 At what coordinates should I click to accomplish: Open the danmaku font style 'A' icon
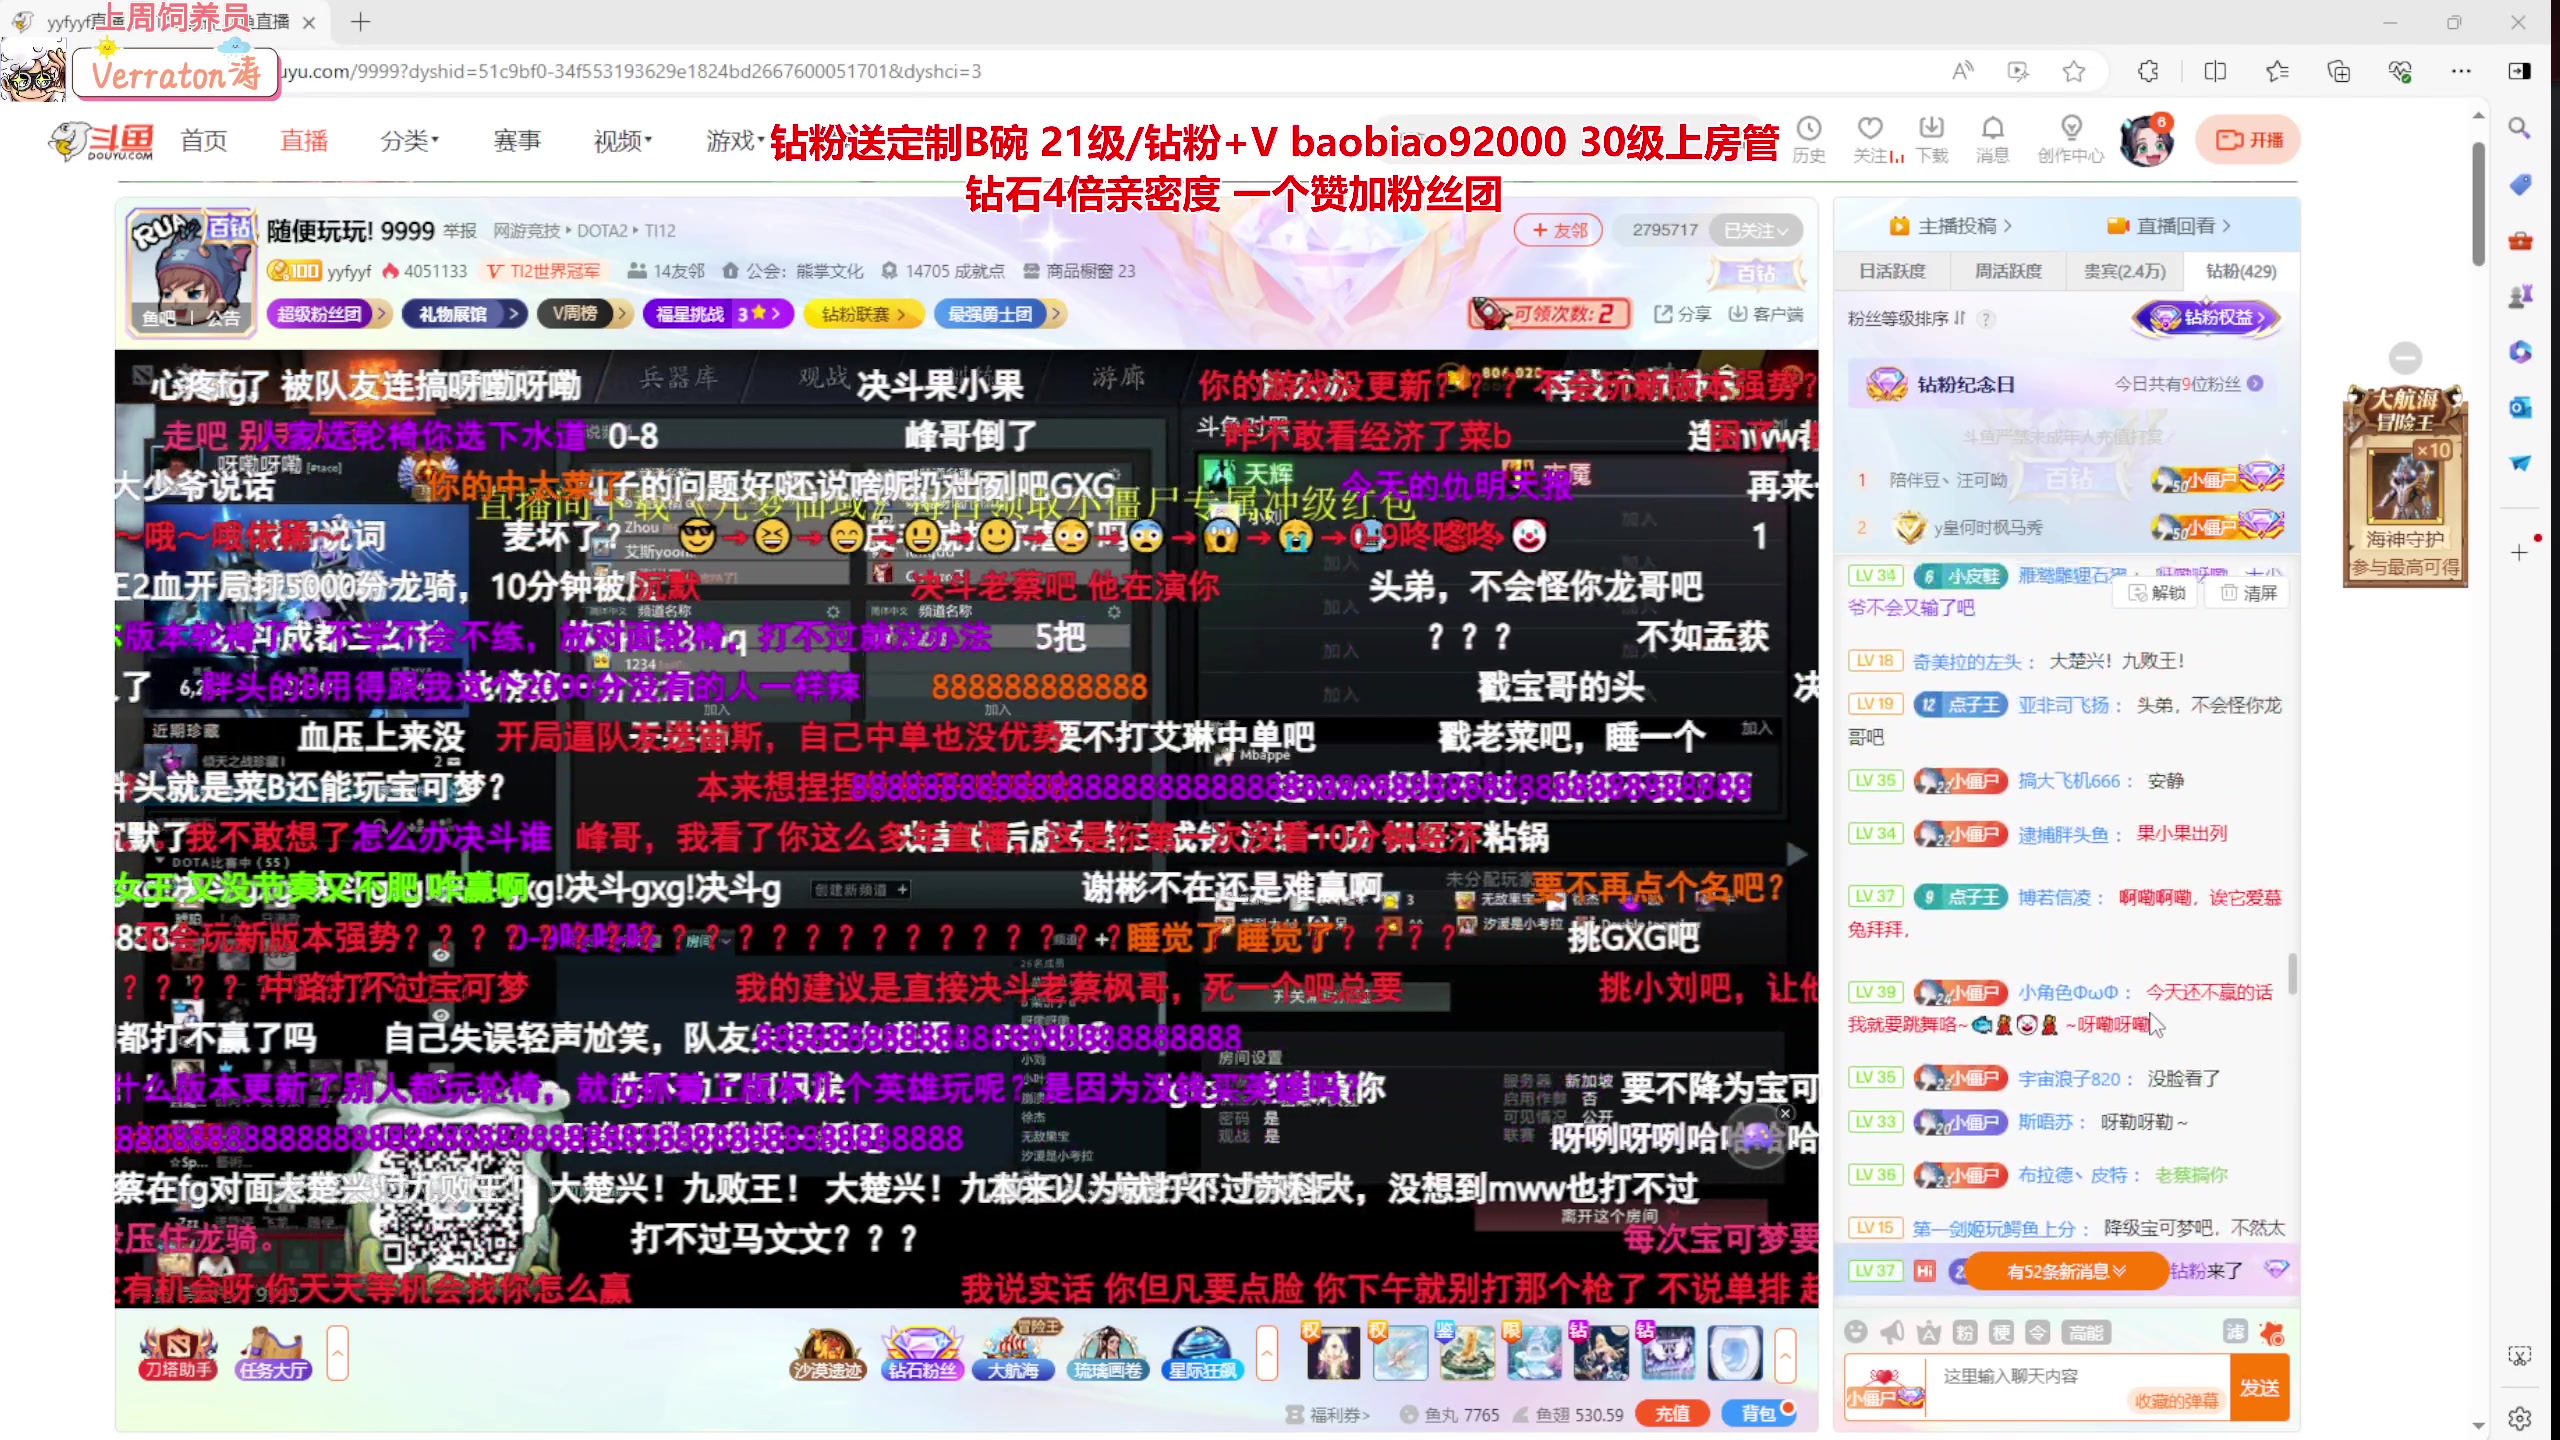1929,1332
